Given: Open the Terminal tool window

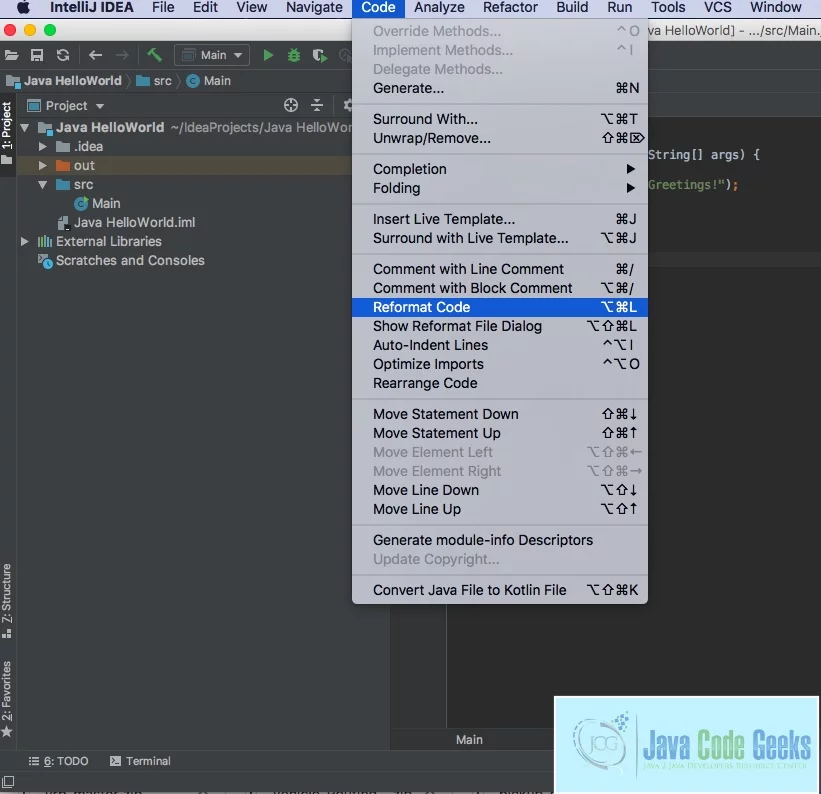Looking at the screenshot, I should [140, 761].
